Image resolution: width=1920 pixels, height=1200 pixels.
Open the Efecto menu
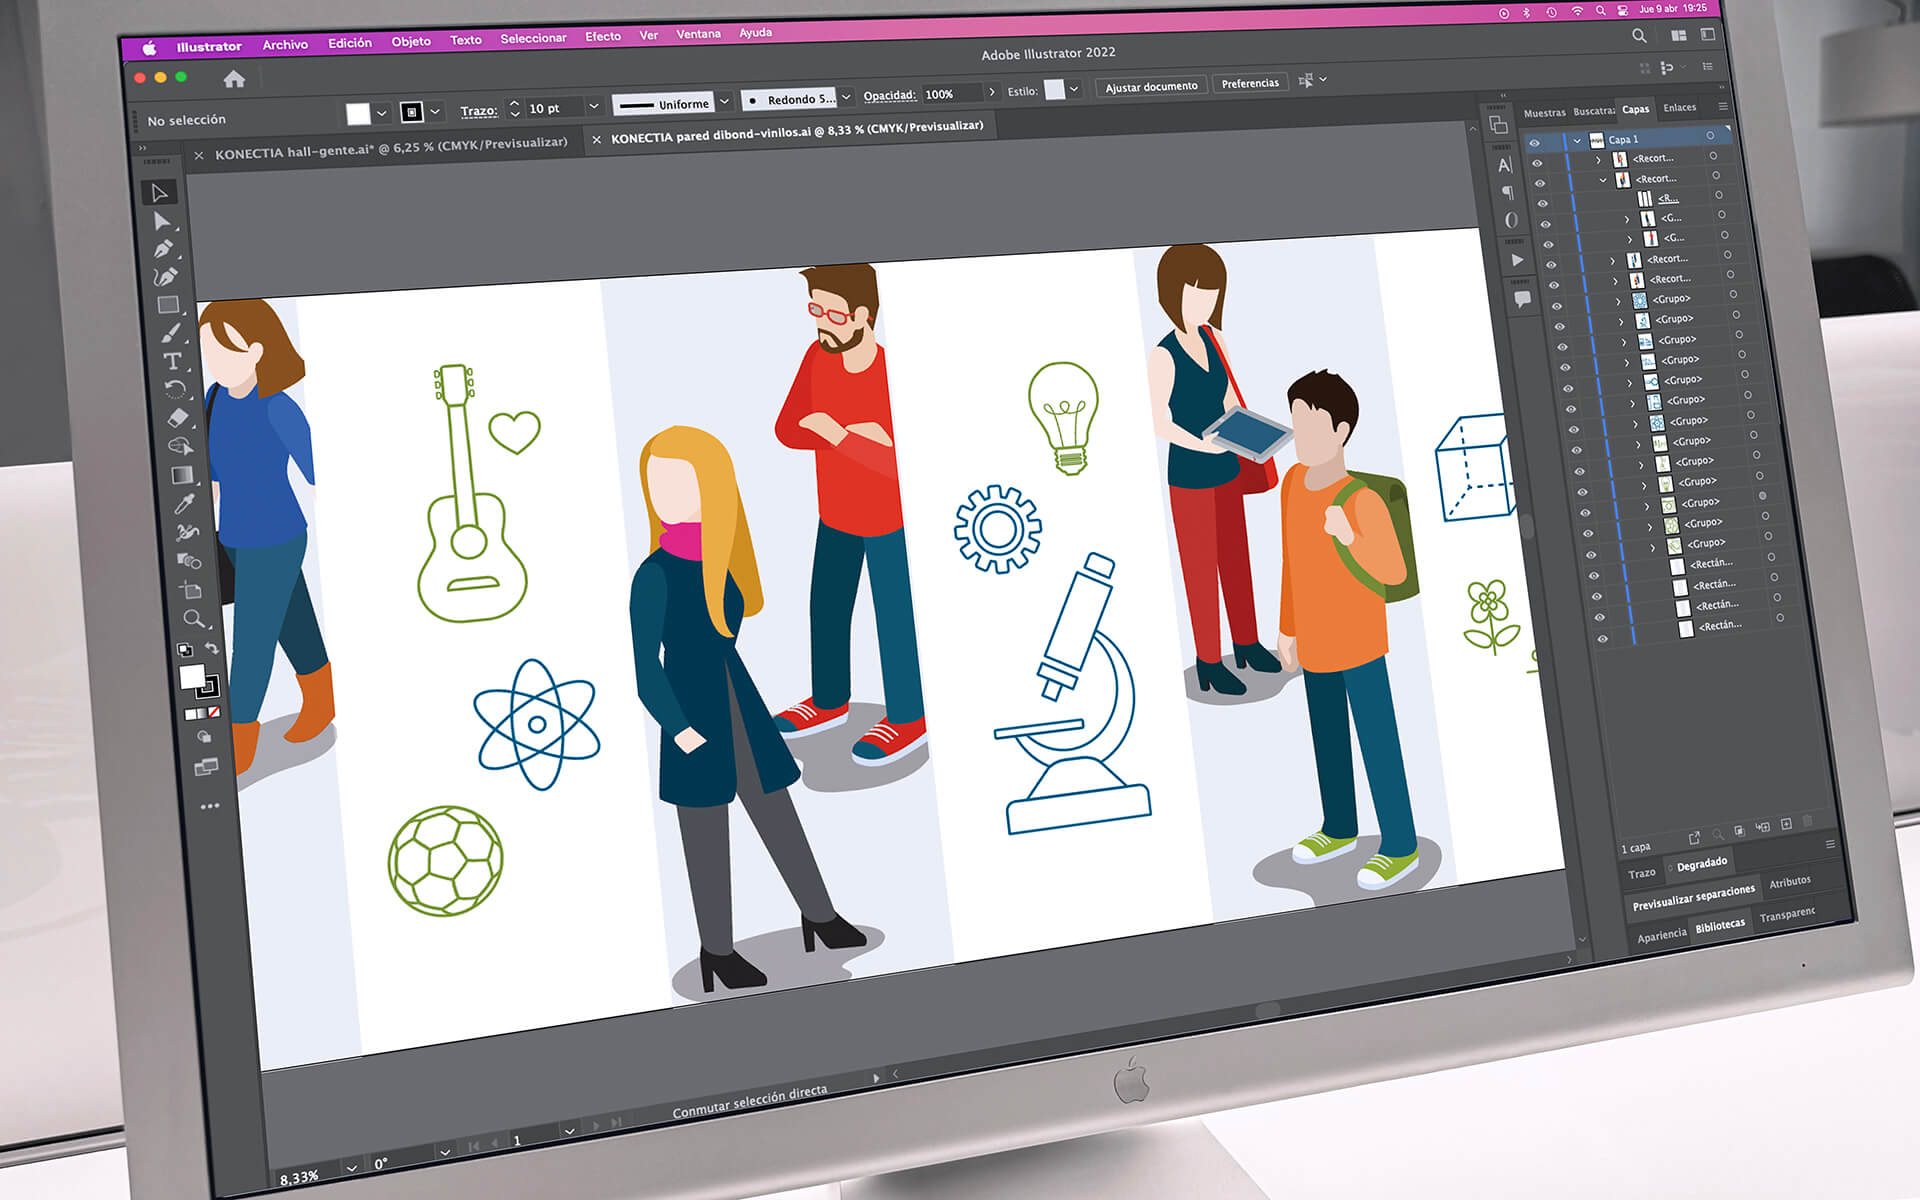(x=603, y=36)
